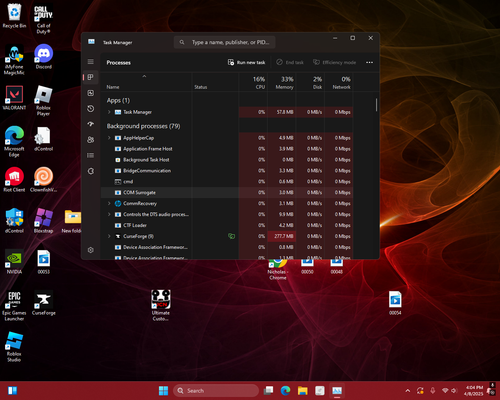The height and width of the screenshot is (400, 500).
Task: Select the Bloxstrap desktop icon
Action: [43, 221]
